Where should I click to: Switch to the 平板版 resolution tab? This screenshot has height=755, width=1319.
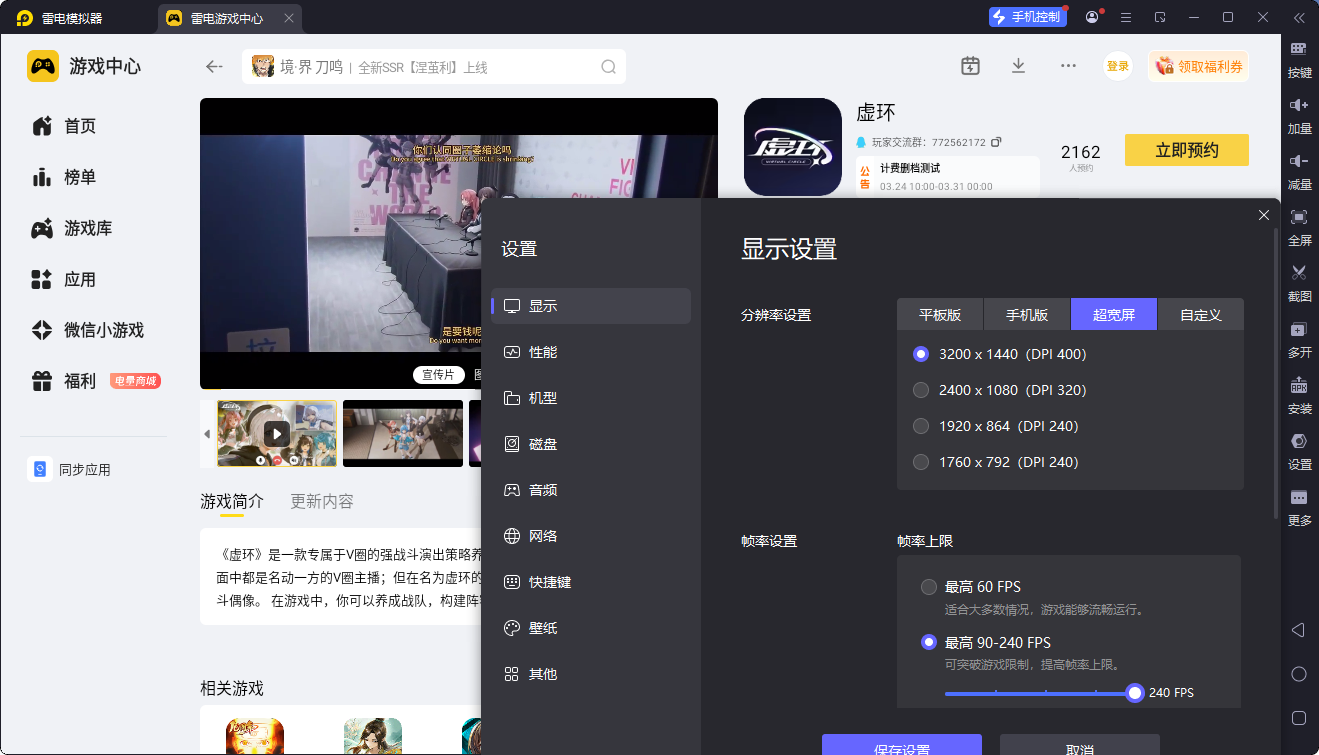coord(940,315)
